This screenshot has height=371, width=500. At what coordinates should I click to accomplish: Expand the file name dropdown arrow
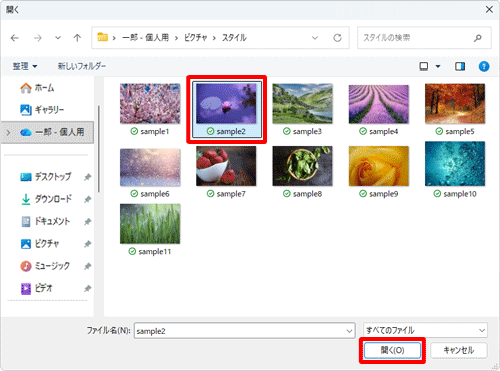(x=349, y=331)
